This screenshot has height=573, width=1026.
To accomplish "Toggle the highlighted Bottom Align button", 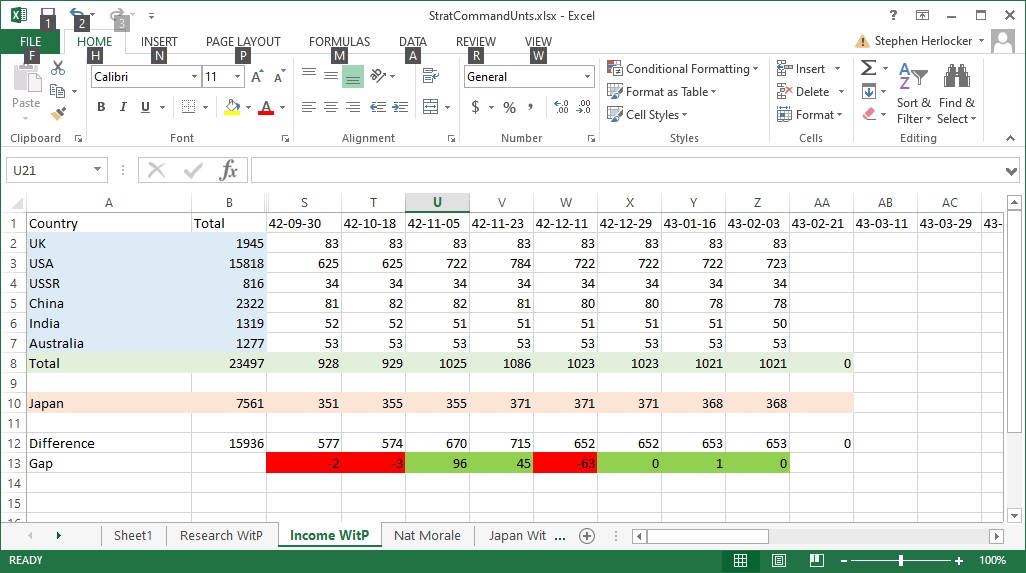I will pyautogui.click(x=353, y=77).
